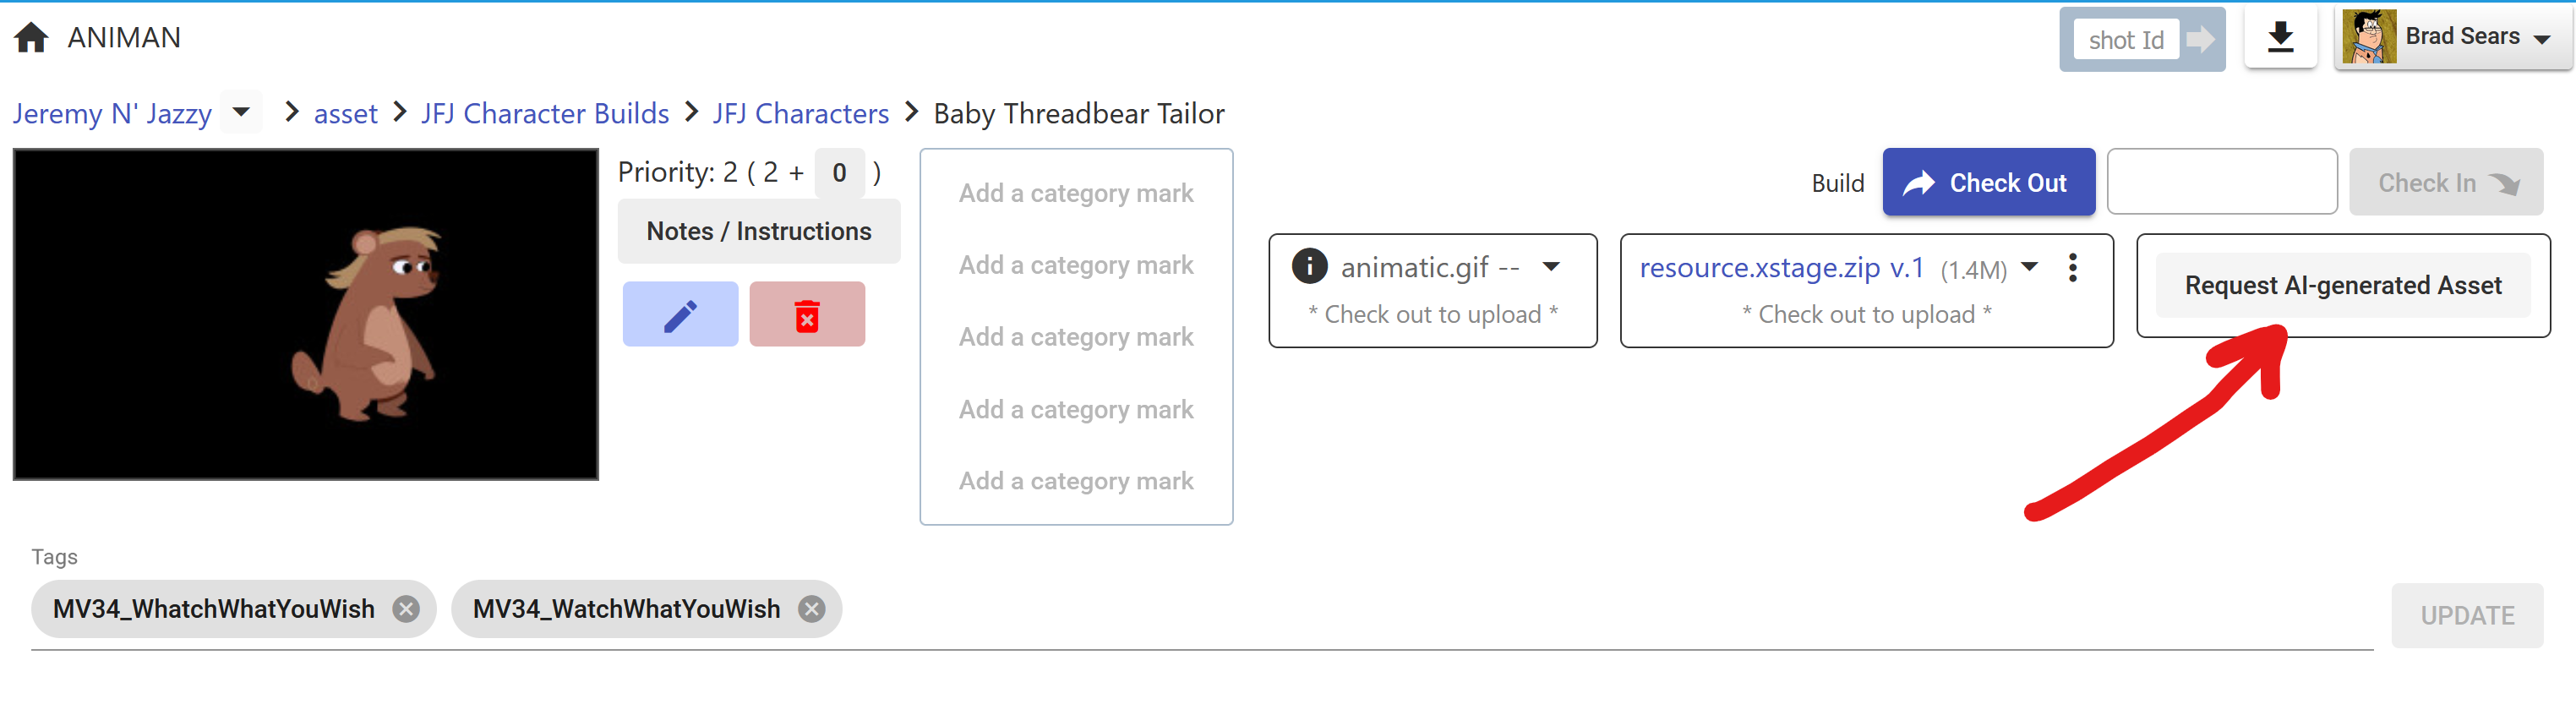This screenshot has height=726, width=2576.
Task: Open the three-dot menu for resource.xstage.zip
Action: [x=2072, y=267]
